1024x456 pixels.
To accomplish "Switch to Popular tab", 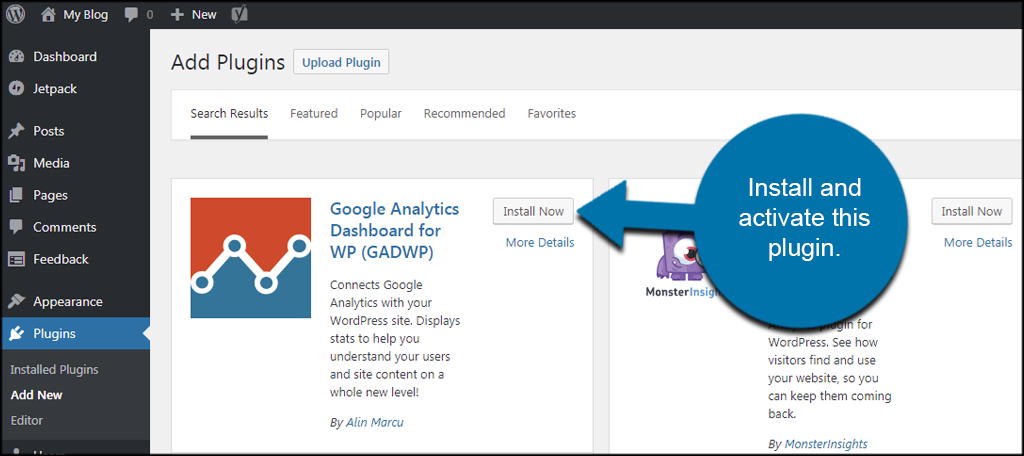I will point(381,114).
